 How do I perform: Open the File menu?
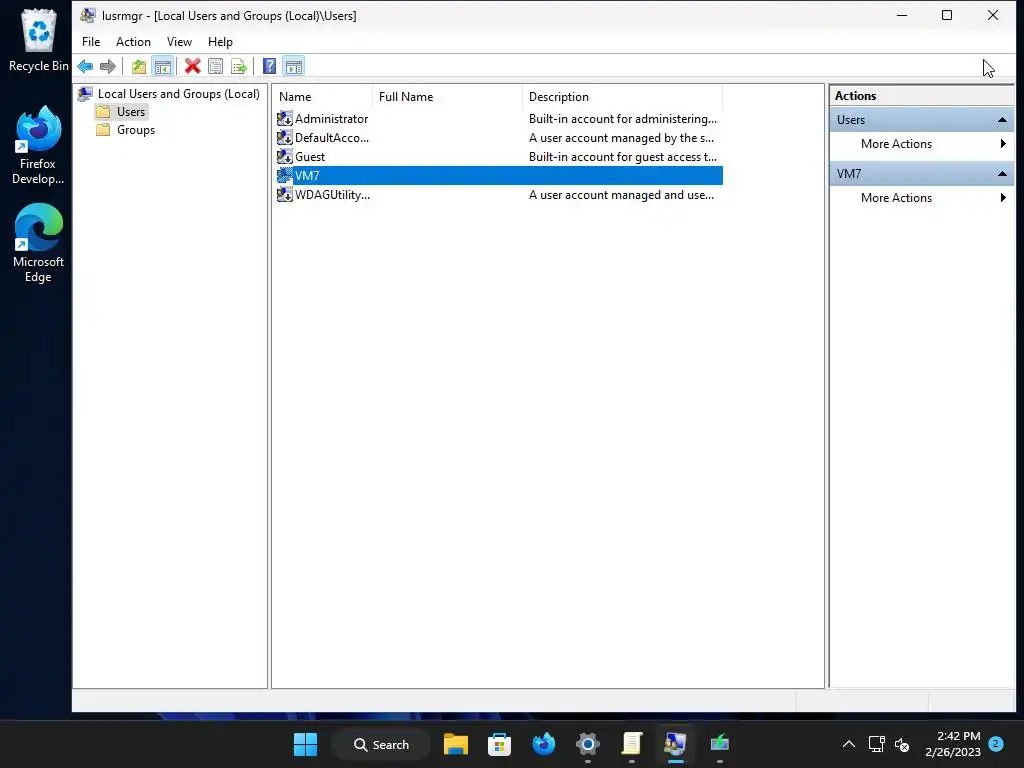coord(91,42)
